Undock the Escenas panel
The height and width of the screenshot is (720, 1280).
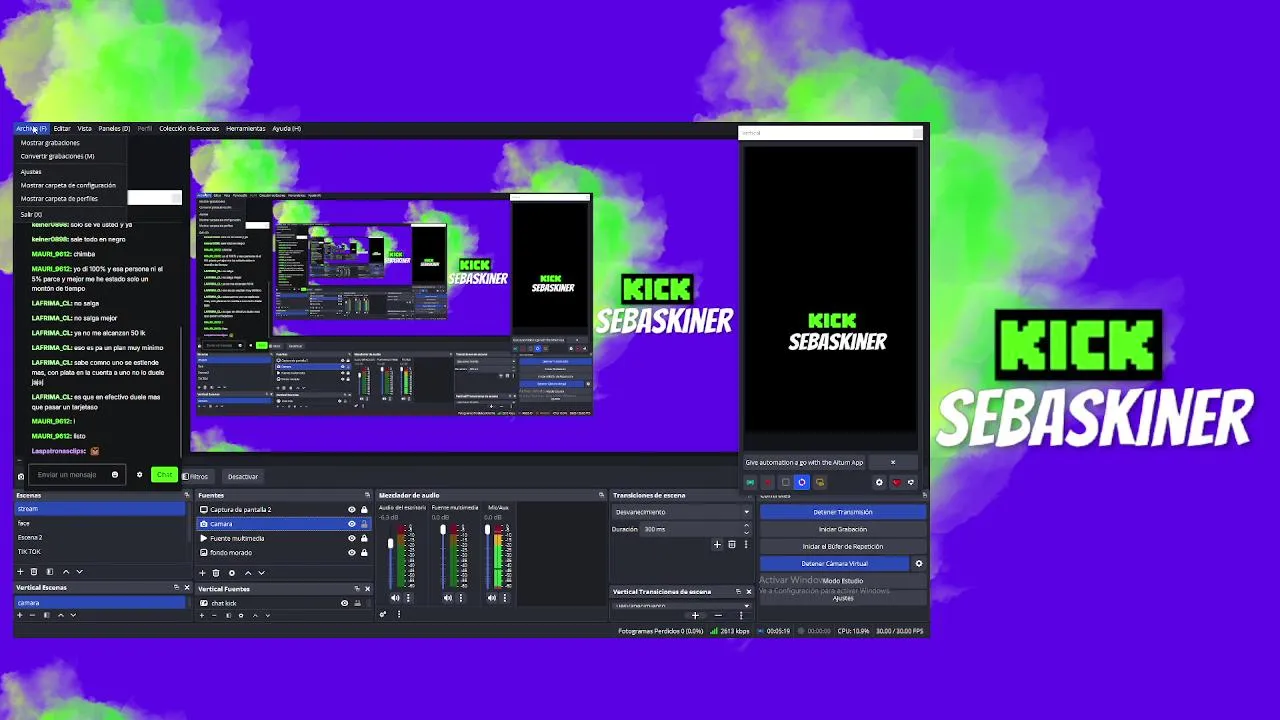(187, 495)
